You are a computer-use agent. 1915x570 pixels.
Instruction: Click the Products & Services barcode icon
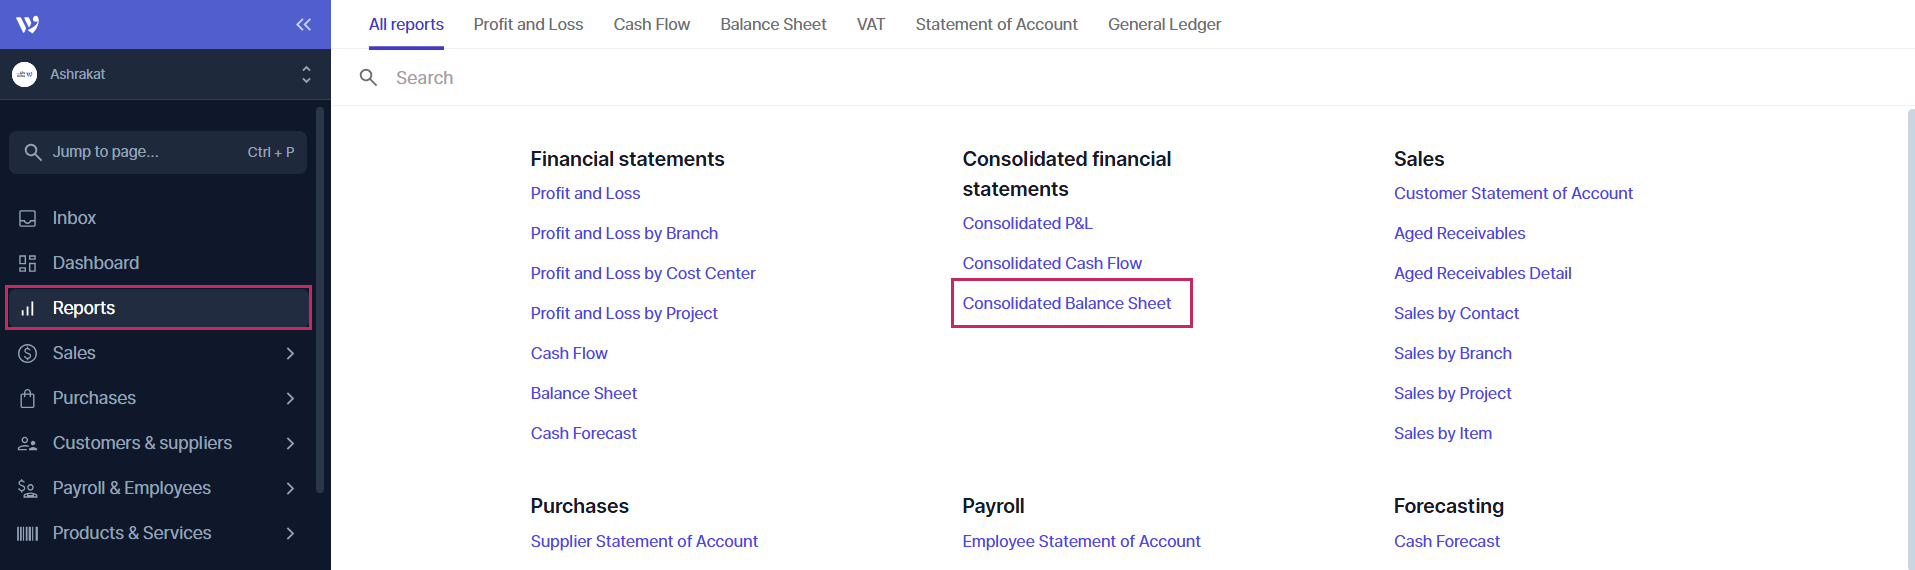[28, 533]
